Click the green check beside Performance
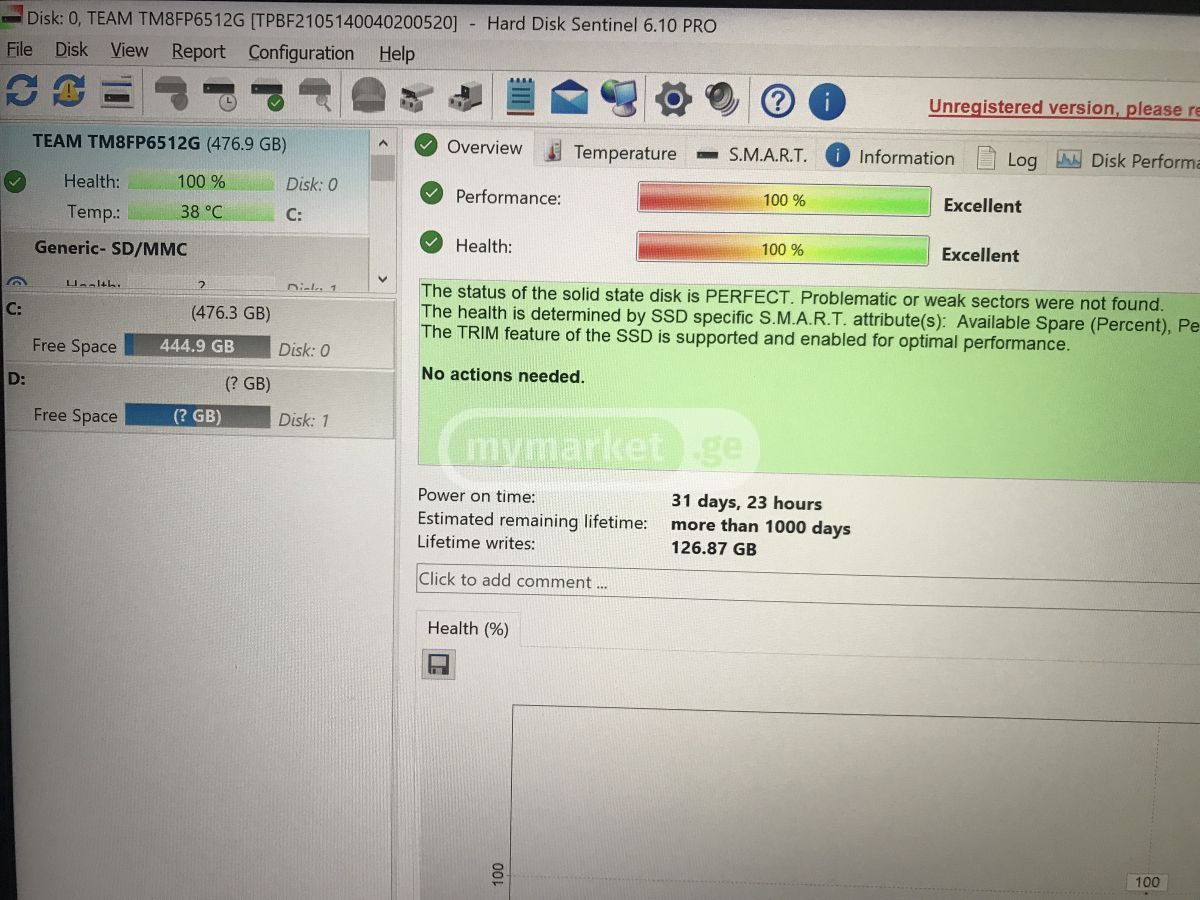 click(431, 194)
